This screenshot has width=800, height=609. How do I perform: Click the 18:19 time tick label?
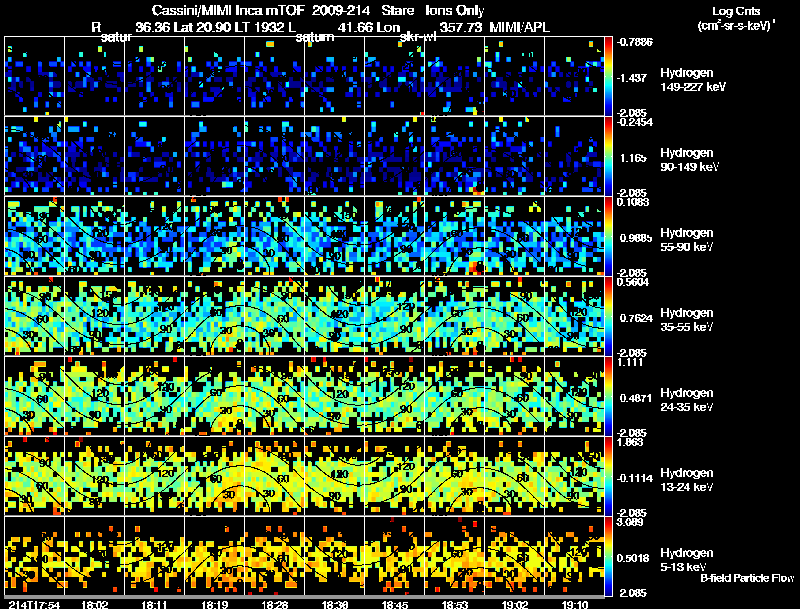pos(215,604)
